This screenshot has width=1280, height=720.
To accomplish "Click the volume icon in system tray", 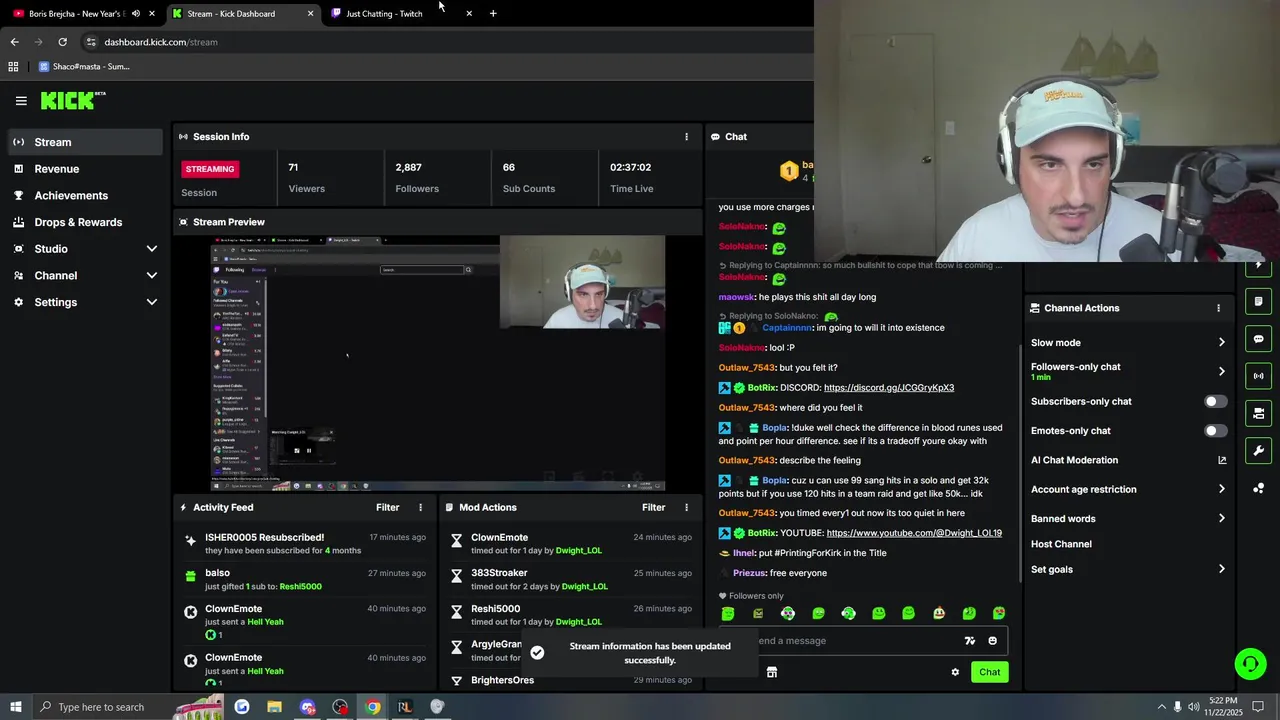I will (1193, 707).
